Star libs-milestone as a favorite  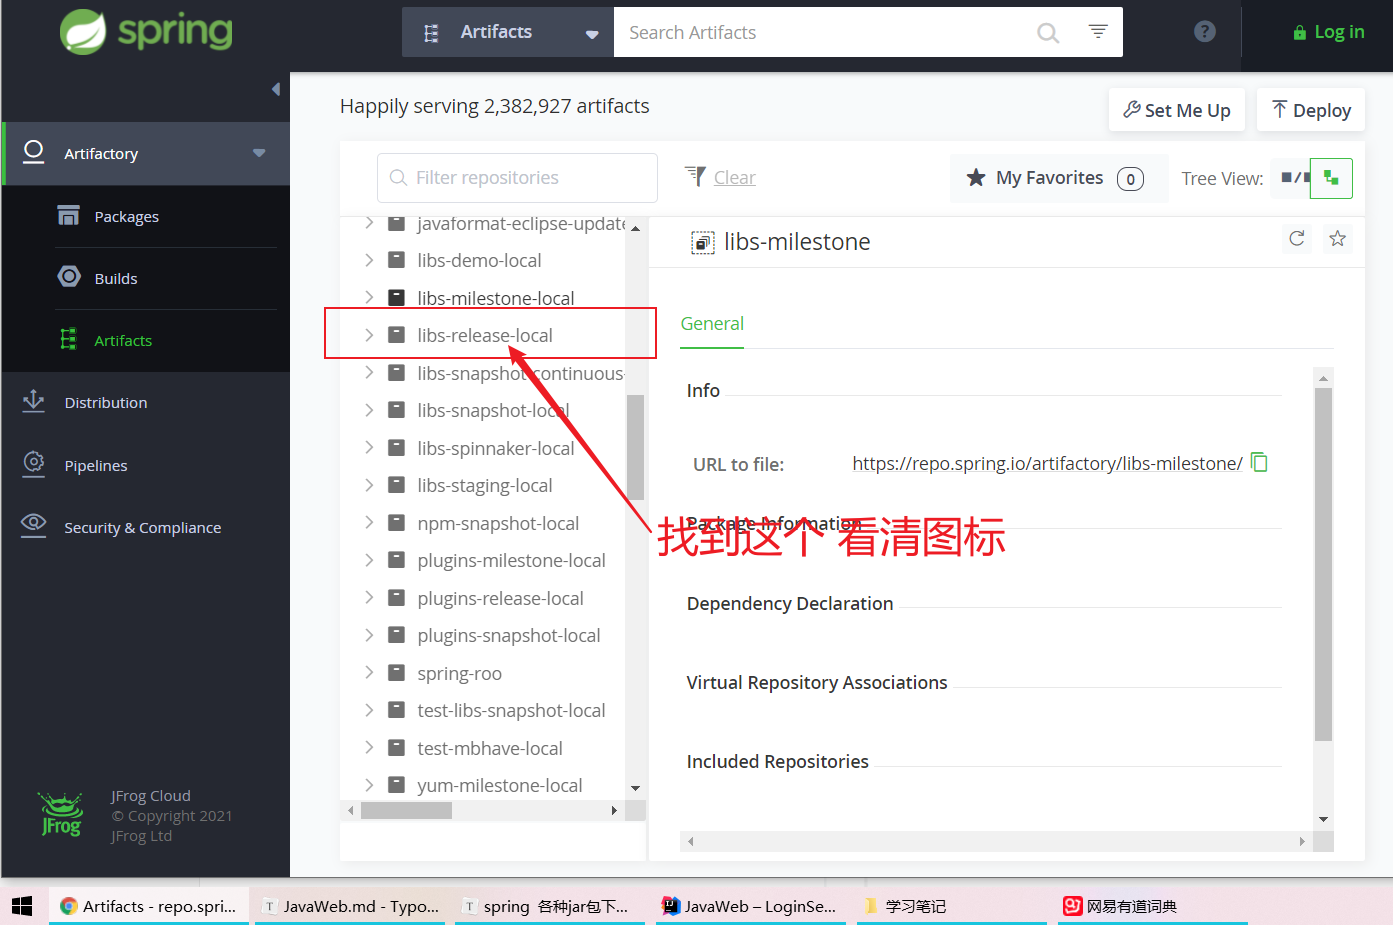1337,239
